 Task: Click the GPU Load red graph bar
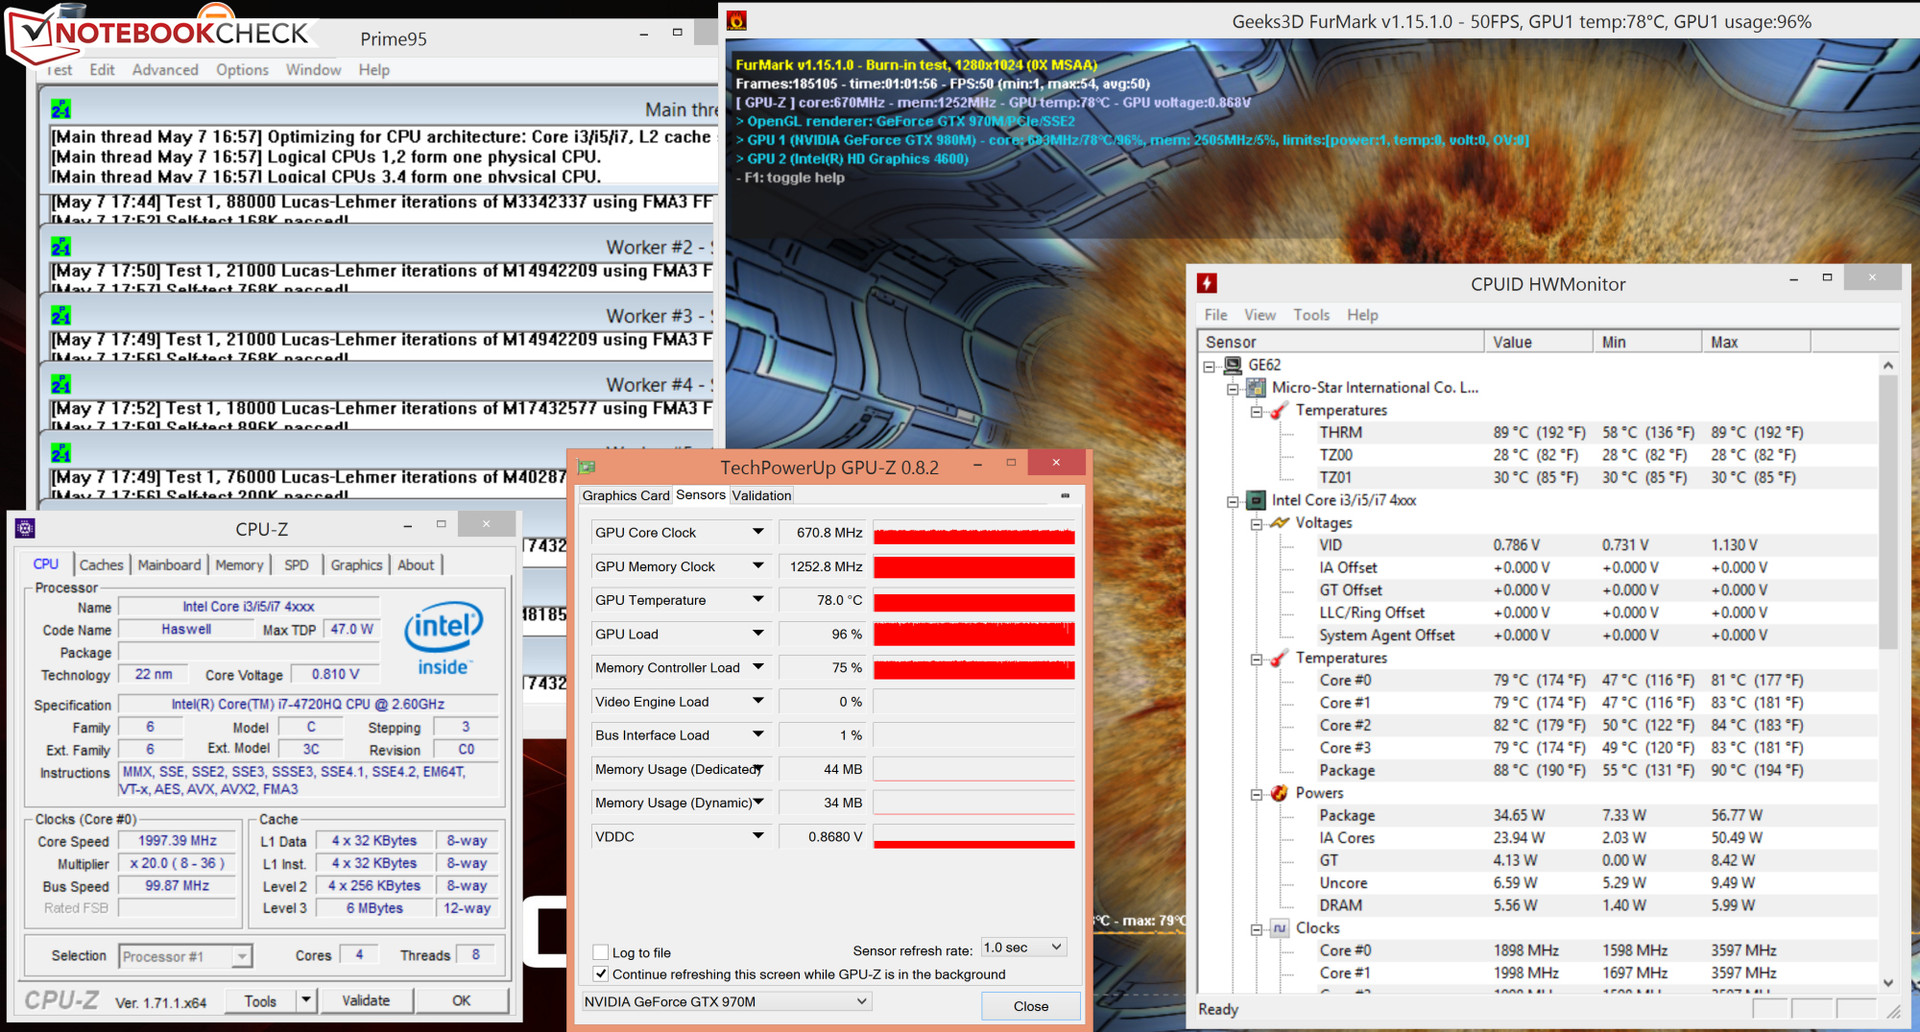974,634
